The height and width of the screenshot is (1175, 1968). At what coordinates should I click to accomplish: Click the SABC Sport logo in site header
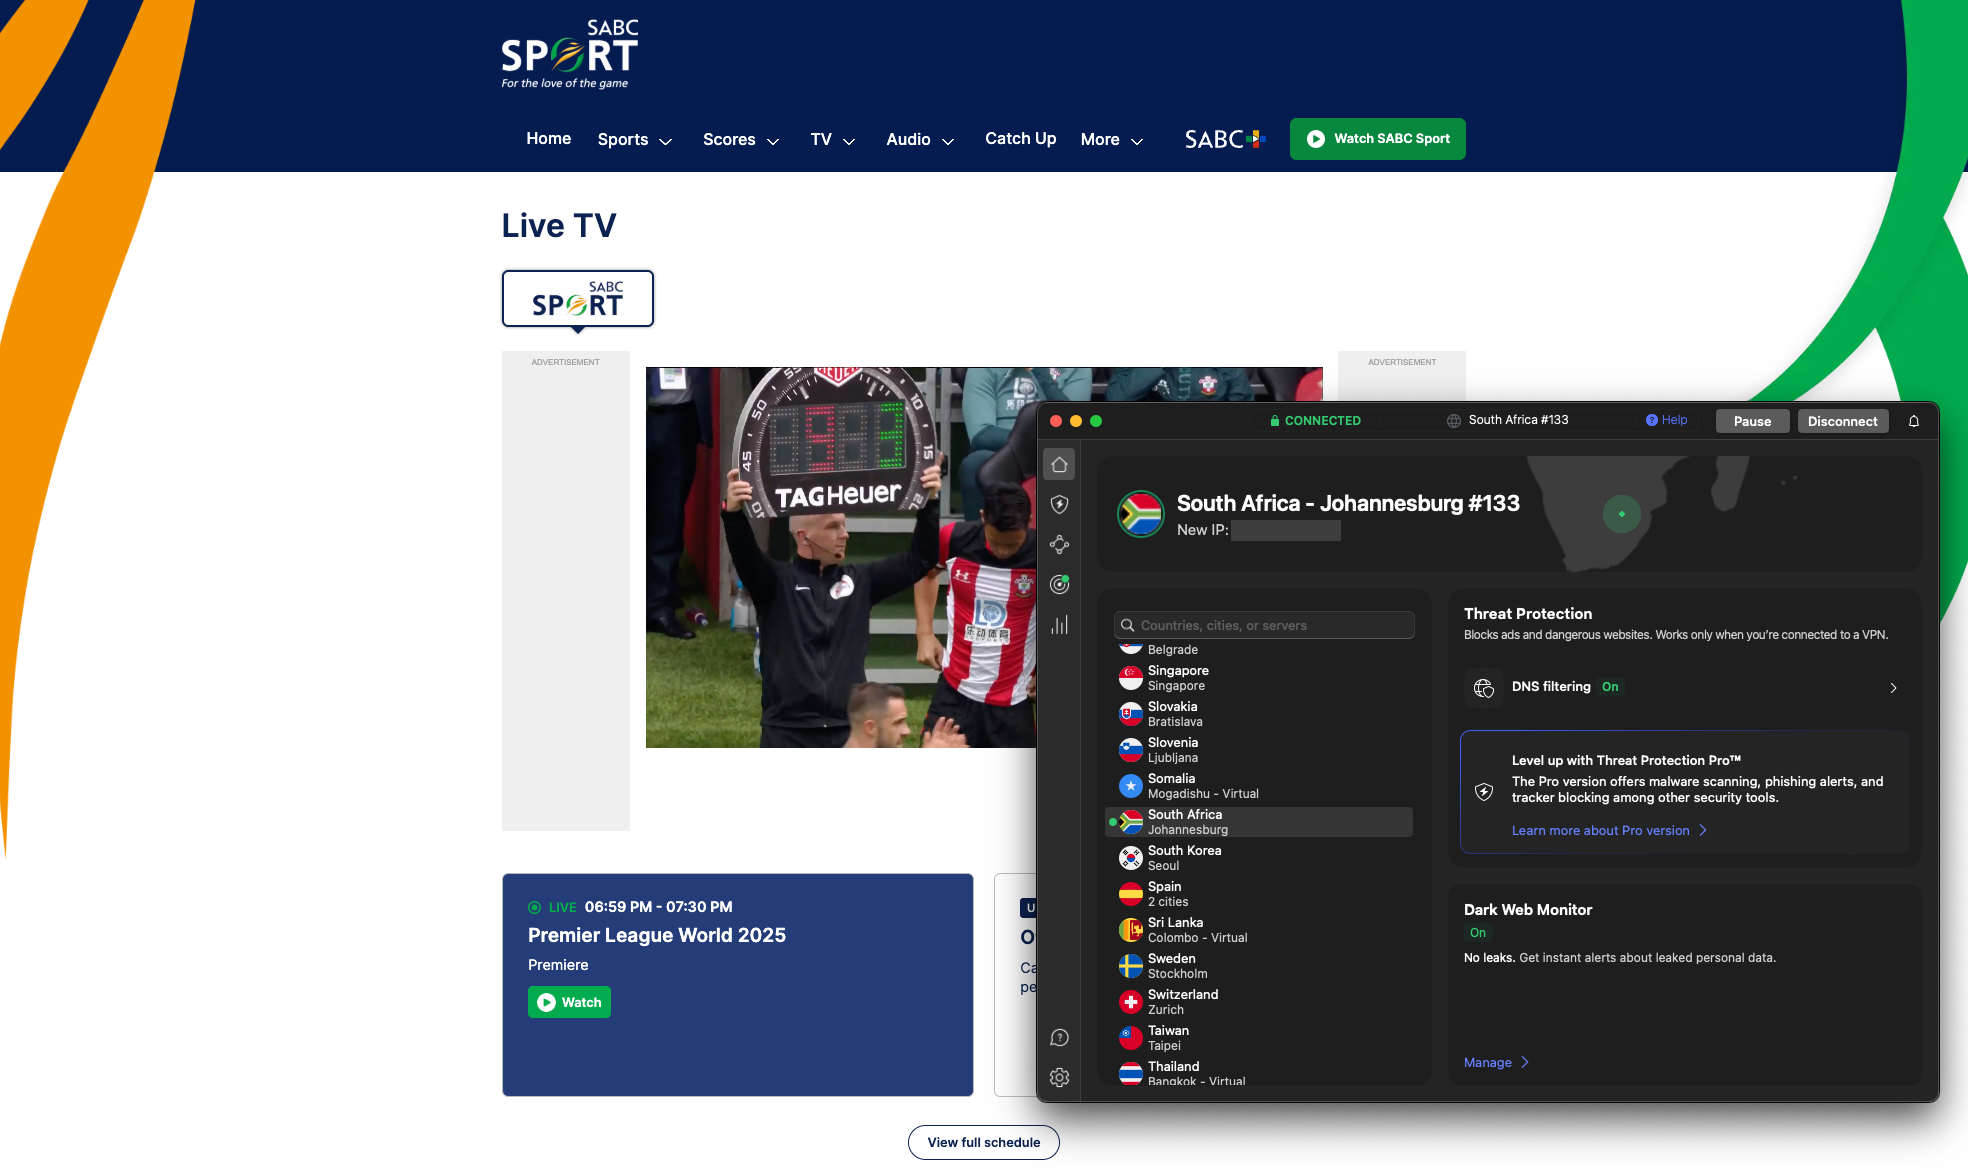[x=569, y=54]
